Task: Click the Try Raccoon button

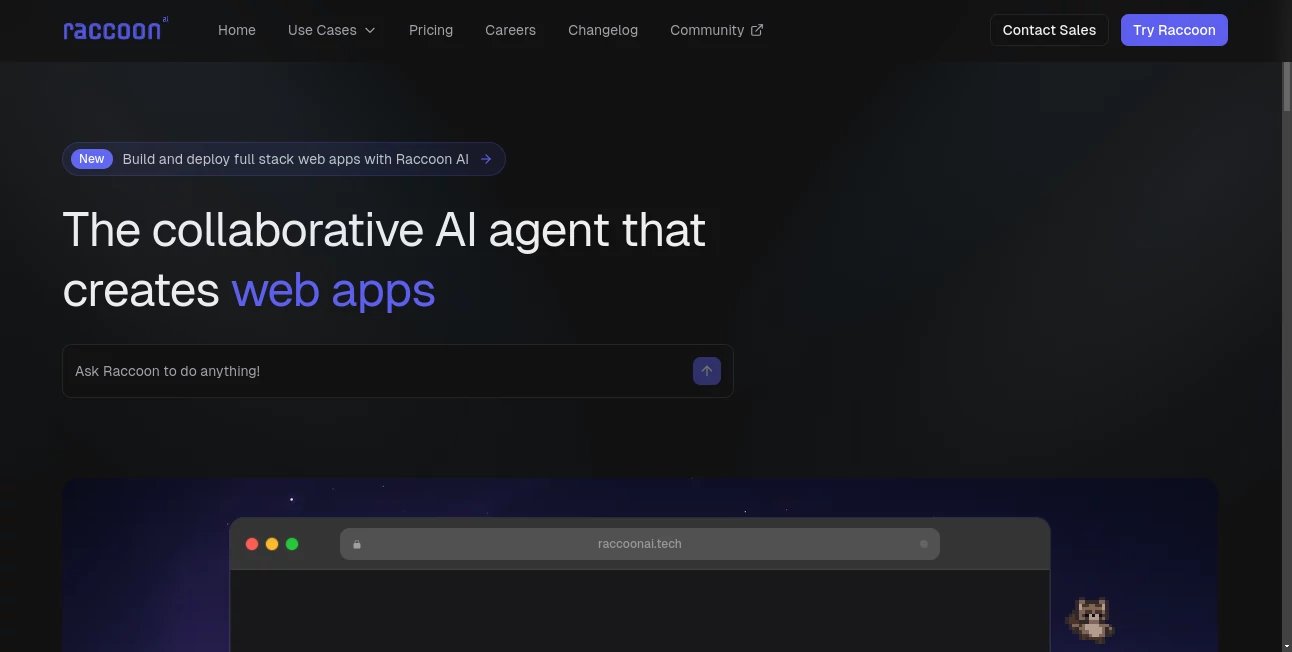Action: tap(1174, 30)
